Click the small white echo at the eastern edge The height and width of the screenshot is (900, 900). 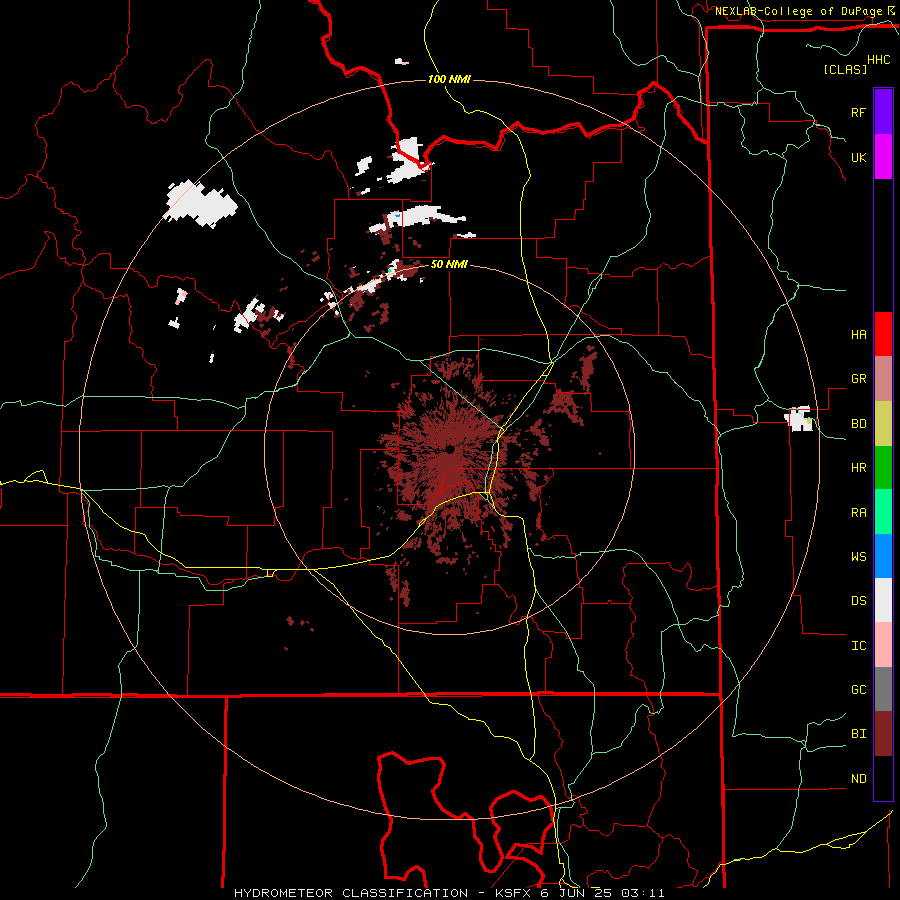[x=799, y=418]
